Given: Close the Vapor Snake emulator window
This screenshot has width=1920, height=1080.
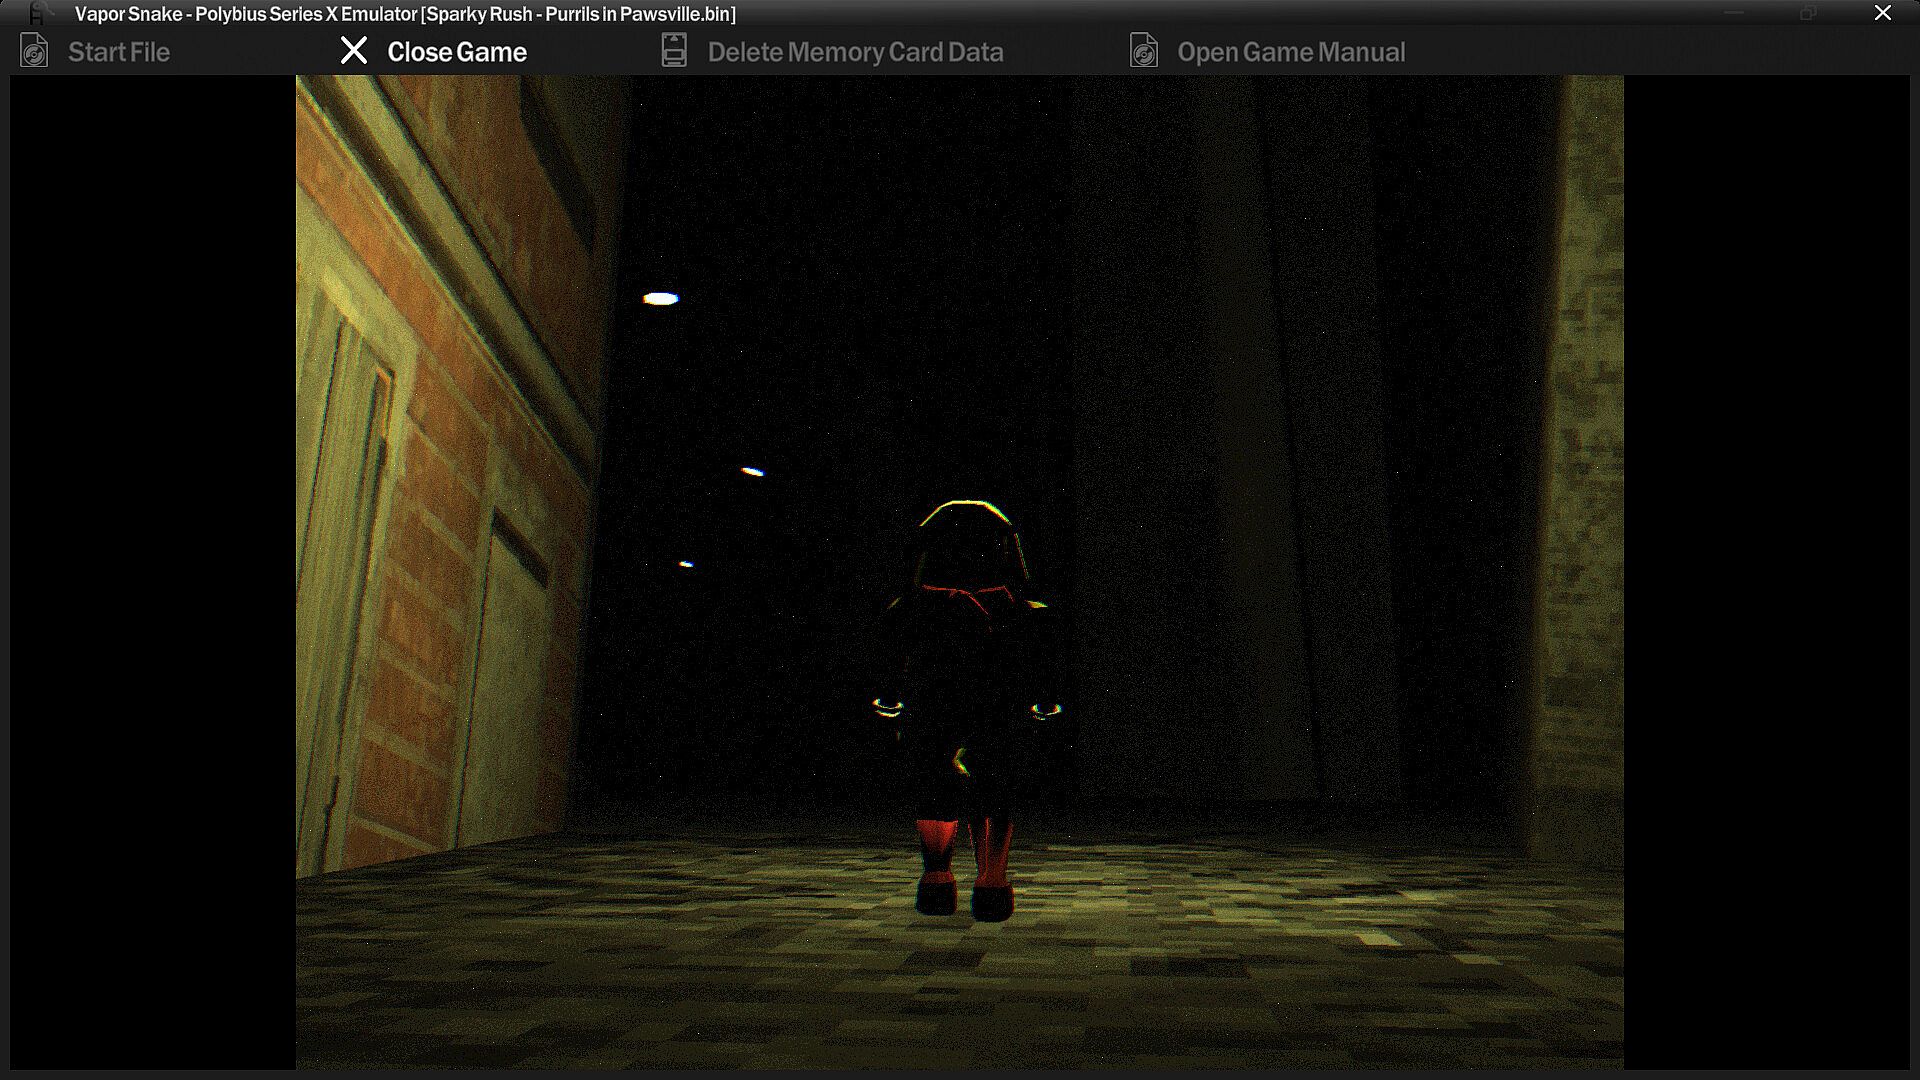Looking at the screenshot, I should [x=1882, y=13].
